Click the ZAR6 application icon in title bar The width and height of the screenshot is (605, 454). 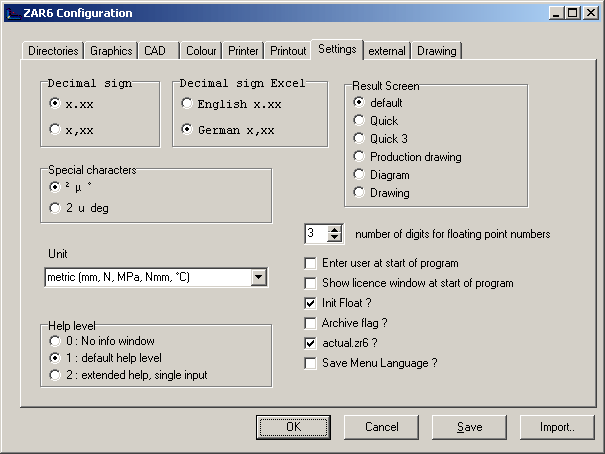[x=12, y=13]
